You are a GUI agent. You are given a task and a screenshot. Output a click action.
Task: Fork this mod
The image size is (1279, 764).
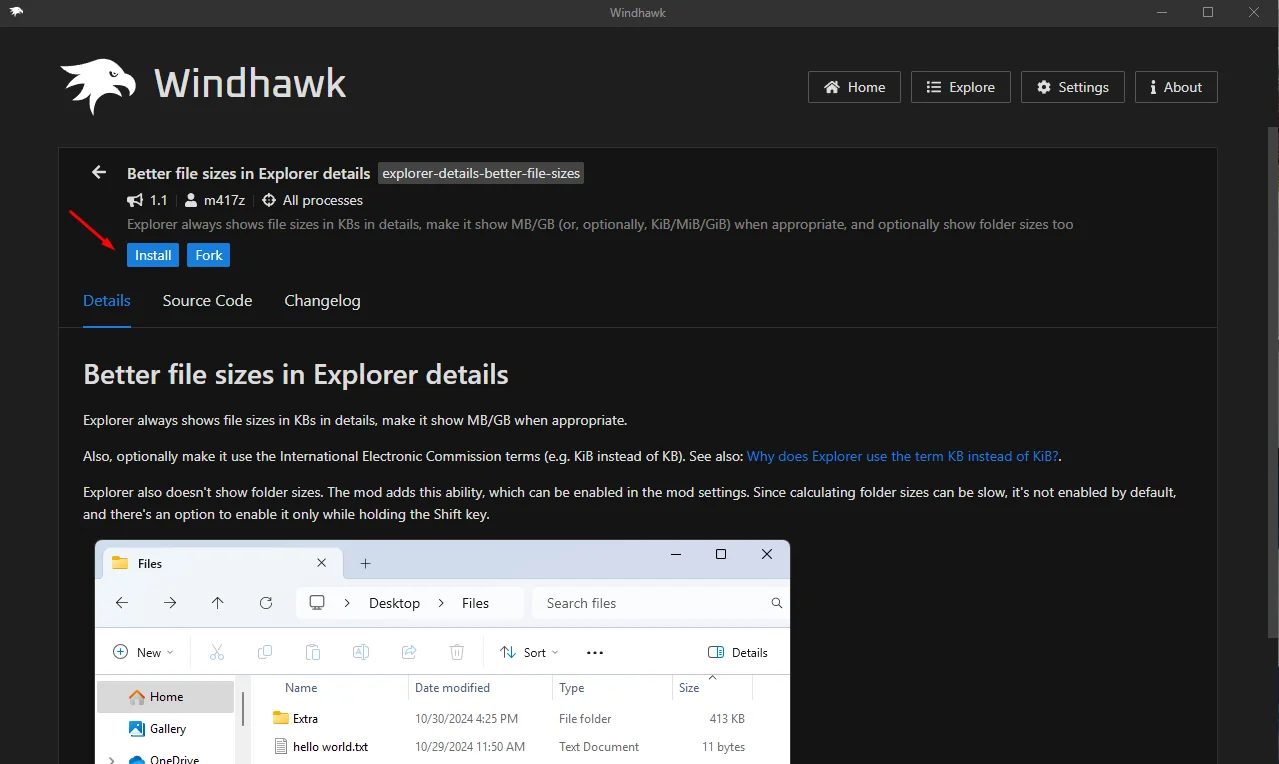[209, 255]
